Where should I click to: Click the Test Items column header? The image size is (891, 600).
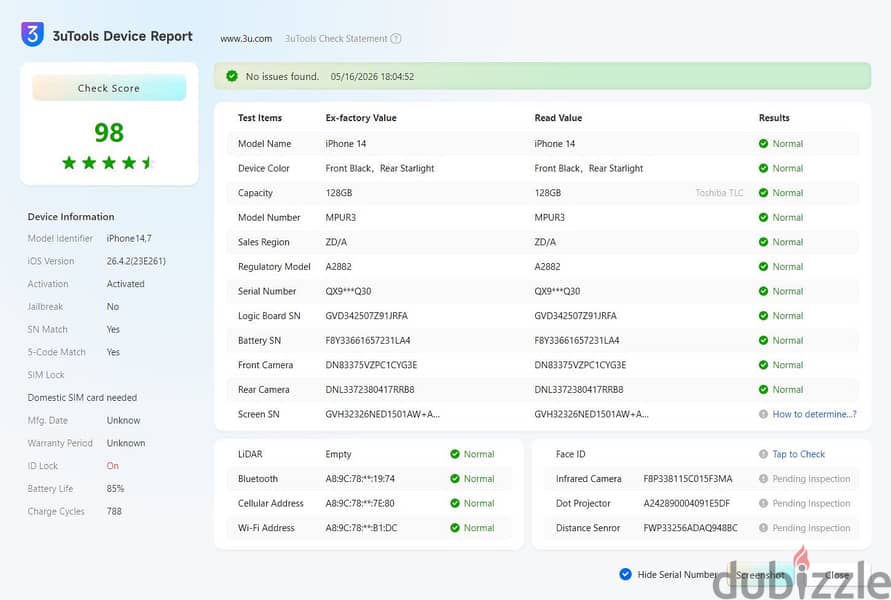pyautogui.click(x=260, y=118)
